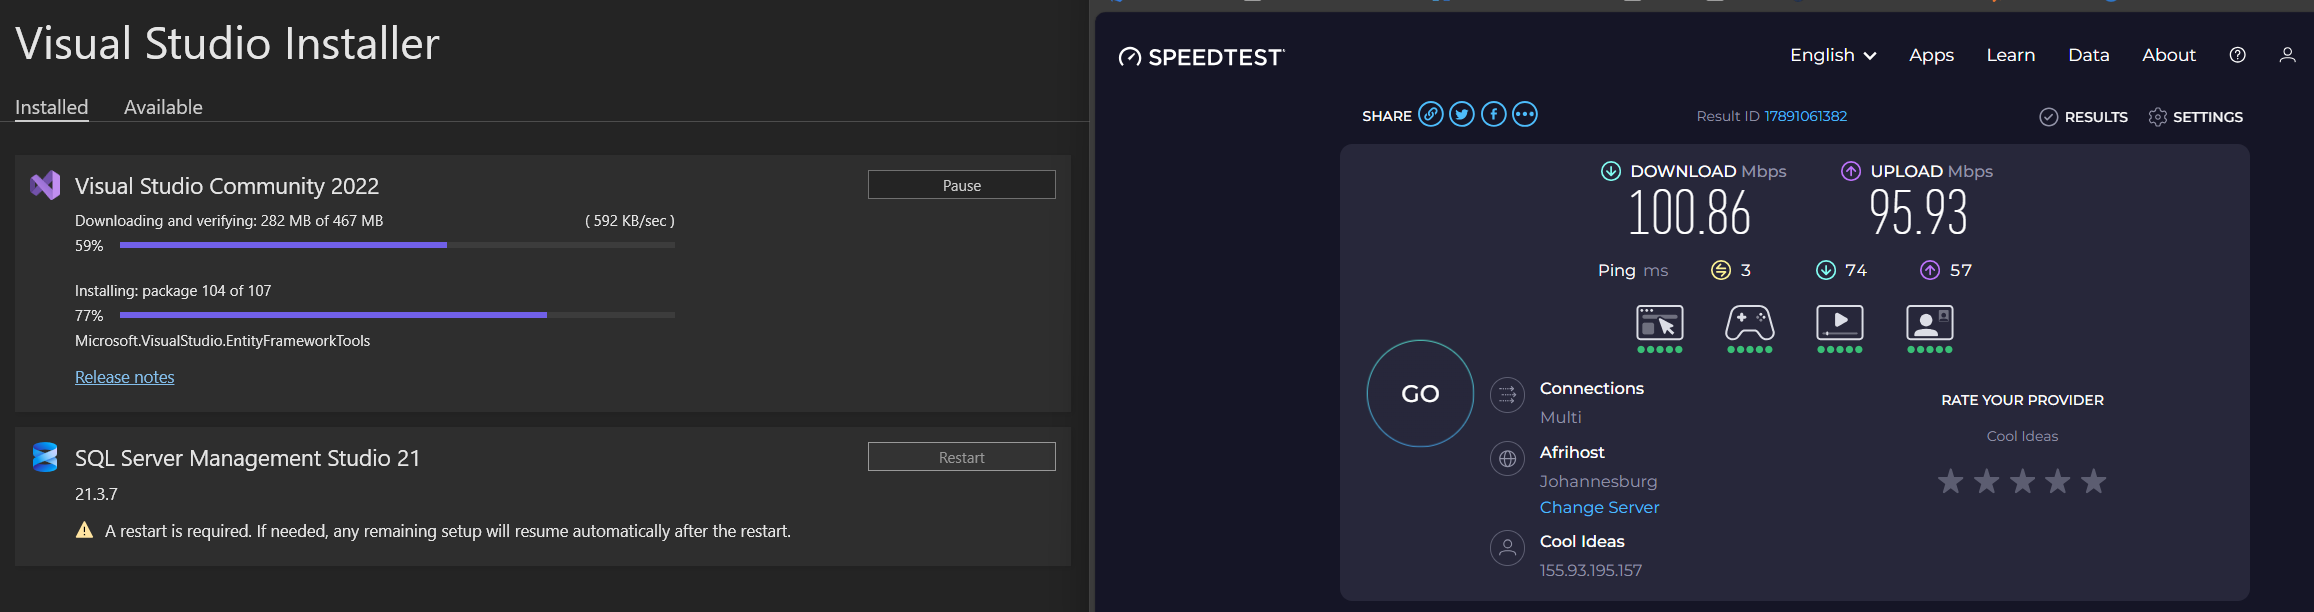This screenshot has width=2314, height=612.
Task: Open more share options ellipsis icon
Action: point(1525,114)
